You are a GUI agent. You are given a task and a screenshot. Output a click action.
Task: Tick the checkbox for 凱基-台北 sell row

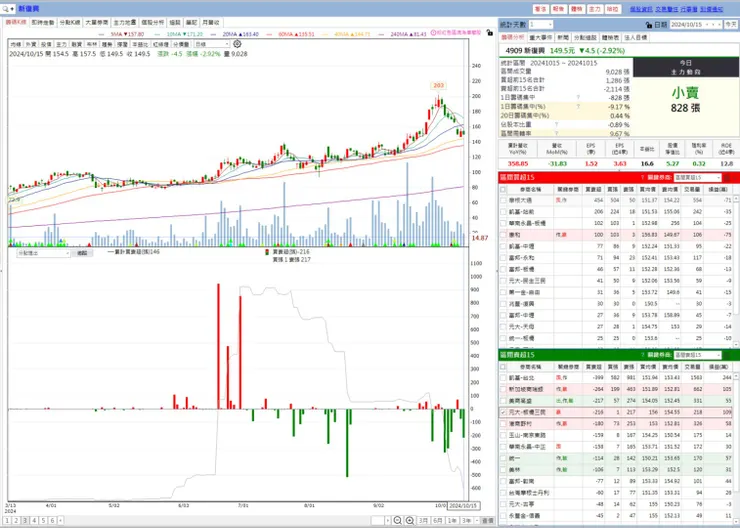[x=503, y=378]
